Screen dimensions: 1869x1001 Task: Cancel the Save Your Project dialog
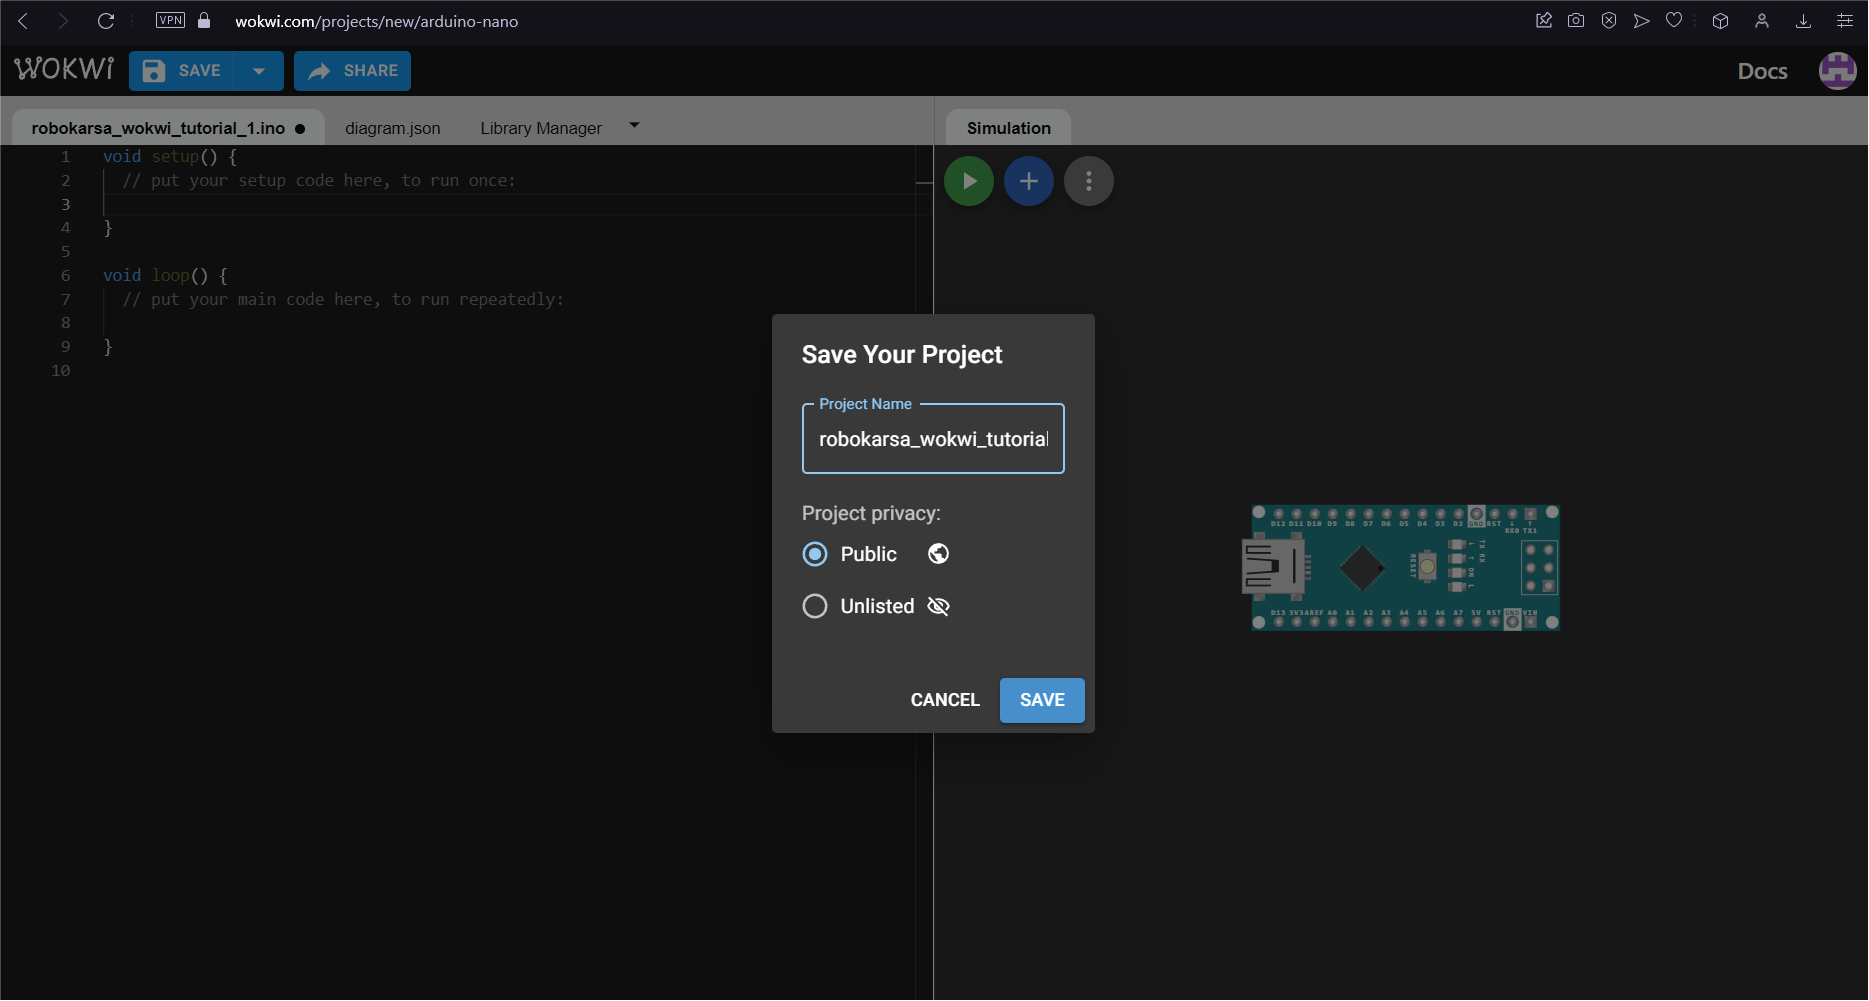coord(945,700)
